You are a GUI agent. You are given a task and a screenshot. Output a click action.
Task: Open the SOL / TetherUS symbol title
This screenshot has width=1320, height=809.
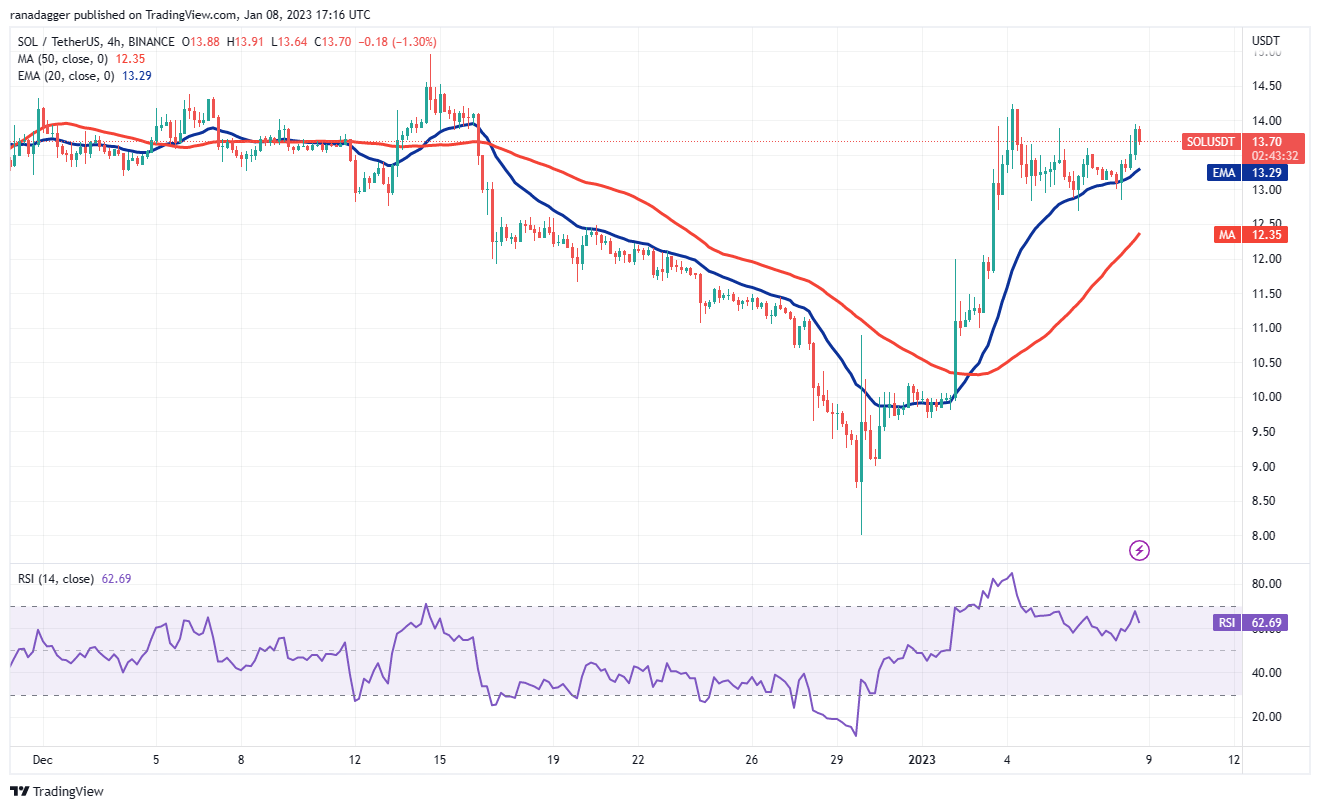[64, 42]
